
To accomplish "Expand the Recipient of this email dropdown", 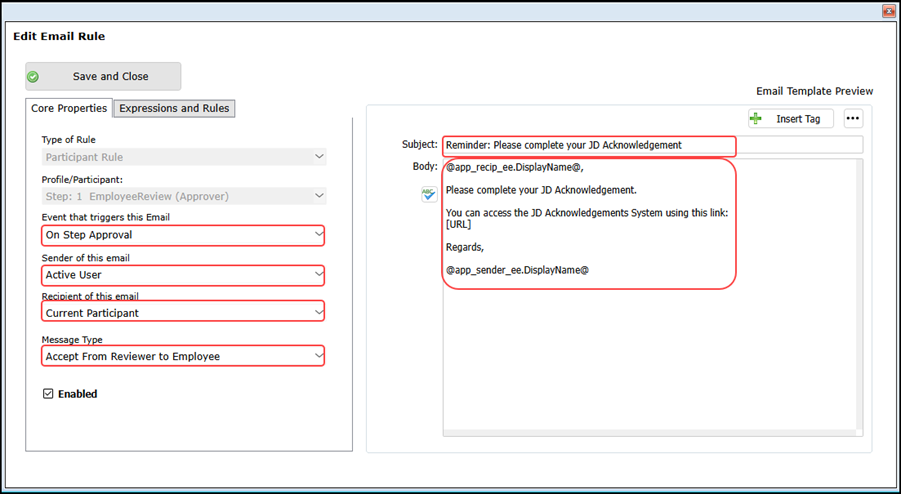I will click(318, 313).
